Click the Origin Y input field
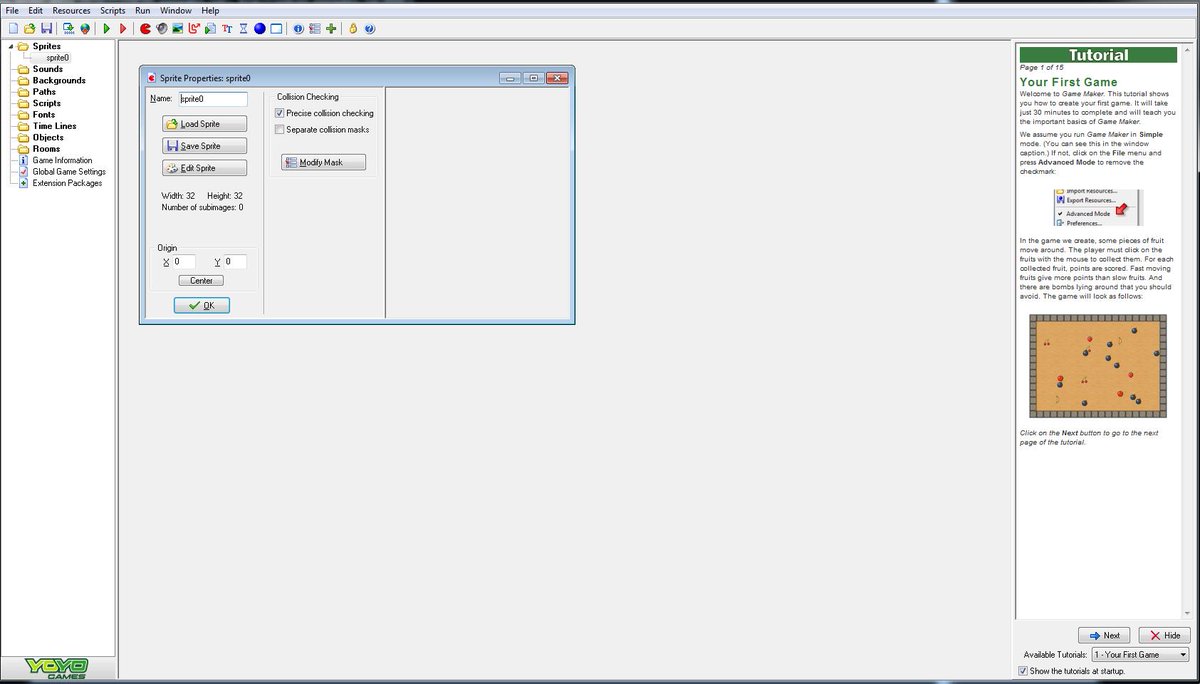 pyautogui.click(x=235, y=262)
